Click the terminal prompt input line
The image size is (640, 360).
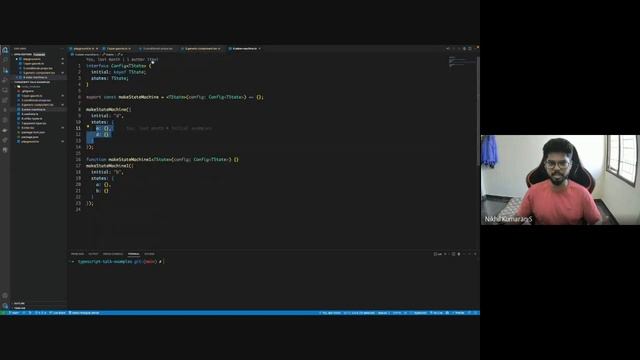pyautogui.click(x=118, y=261)
